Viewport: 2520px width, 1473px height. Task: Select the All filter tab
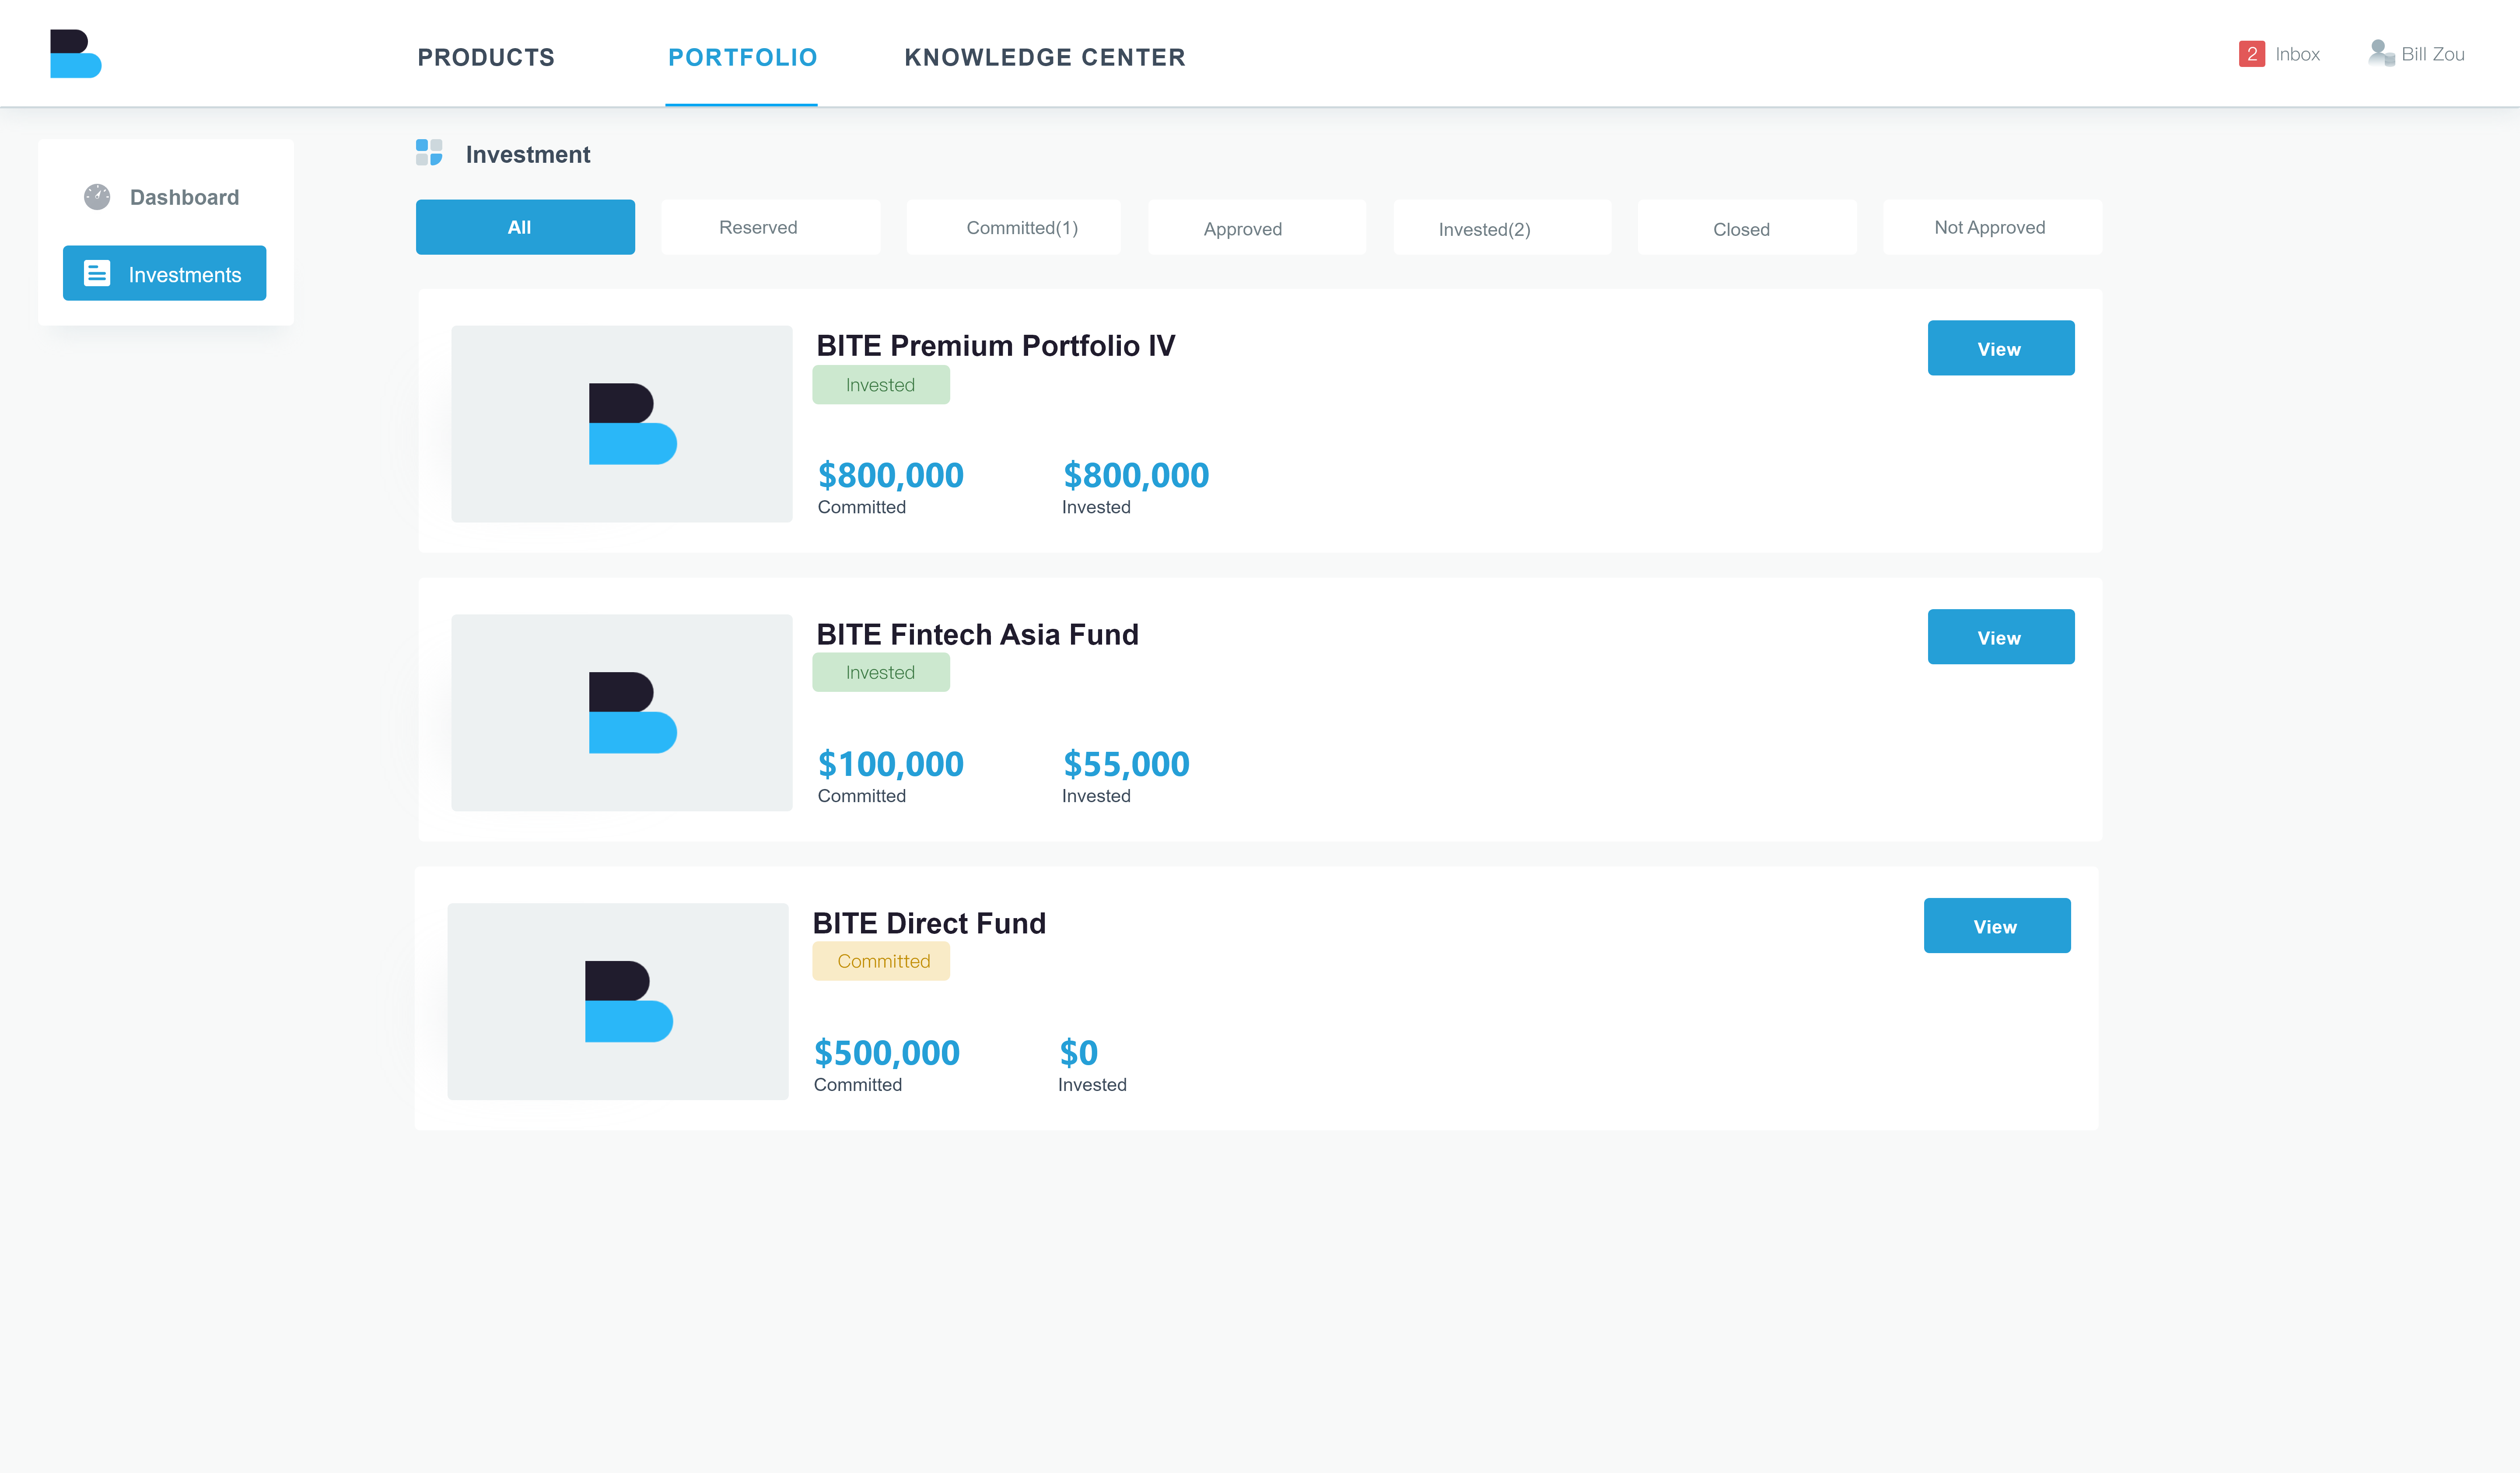coord(525,227)
